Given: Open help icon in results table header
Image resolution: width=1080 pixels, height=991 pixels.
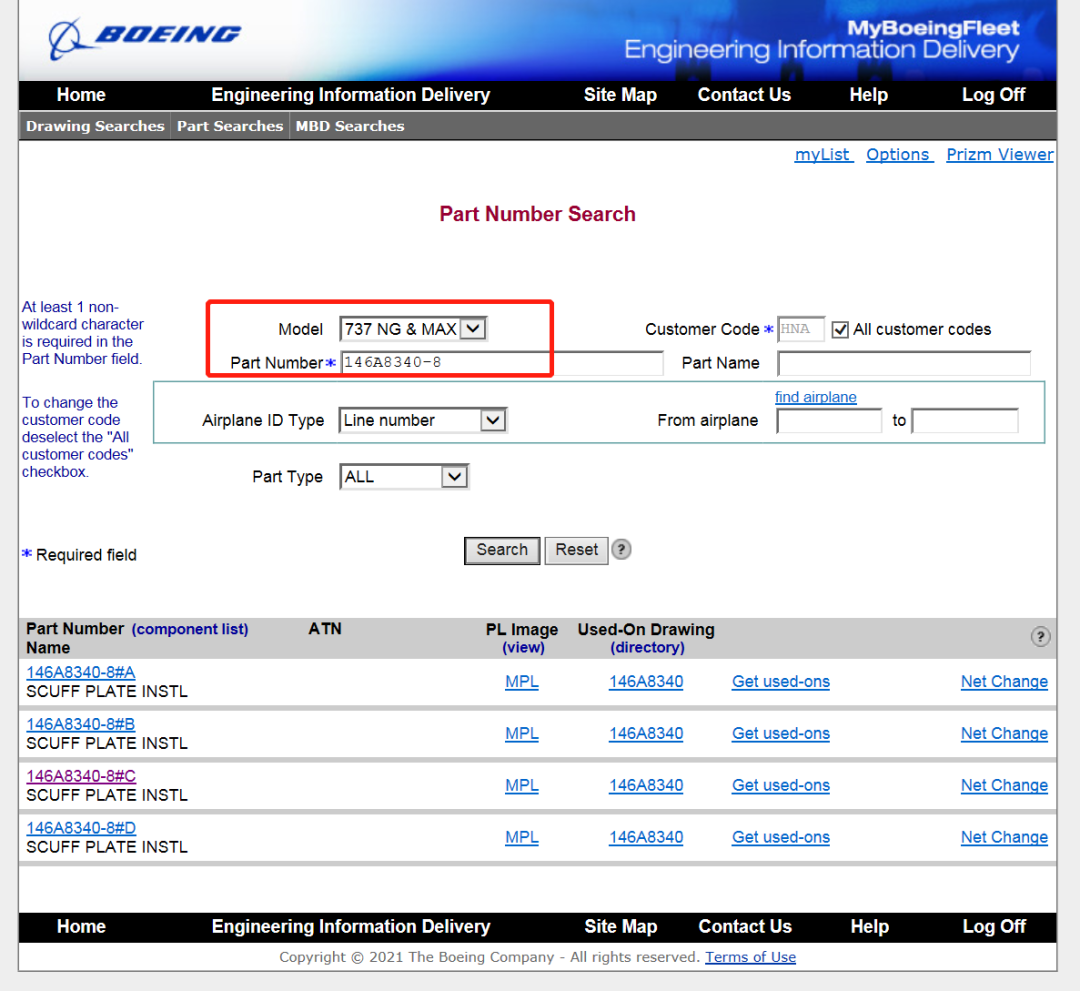Looking at the screenshot, I should coord(1040,637).
